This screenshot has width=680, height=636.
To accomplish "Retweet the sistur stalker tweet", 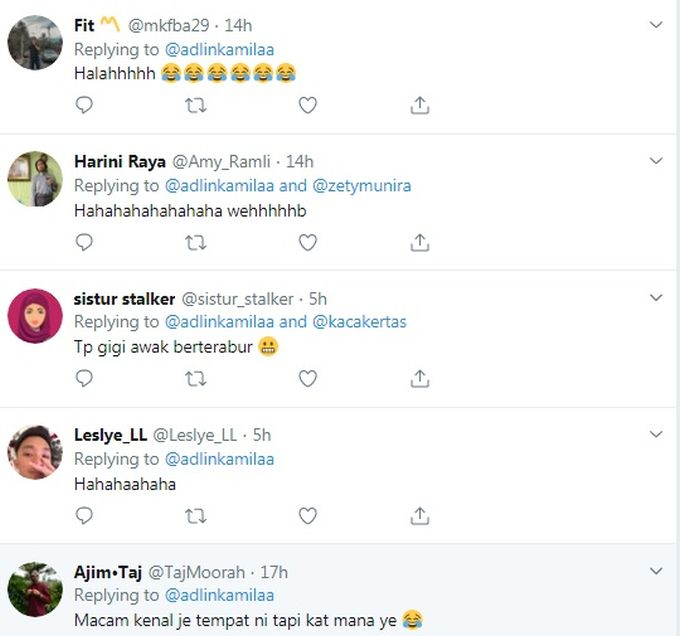I will [197, 378].
